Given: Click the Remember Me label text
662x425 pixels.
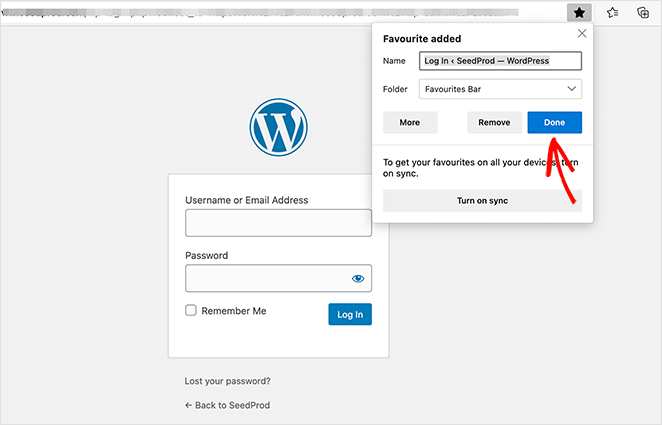Looking at the screenshot, I should click(234, 311).
